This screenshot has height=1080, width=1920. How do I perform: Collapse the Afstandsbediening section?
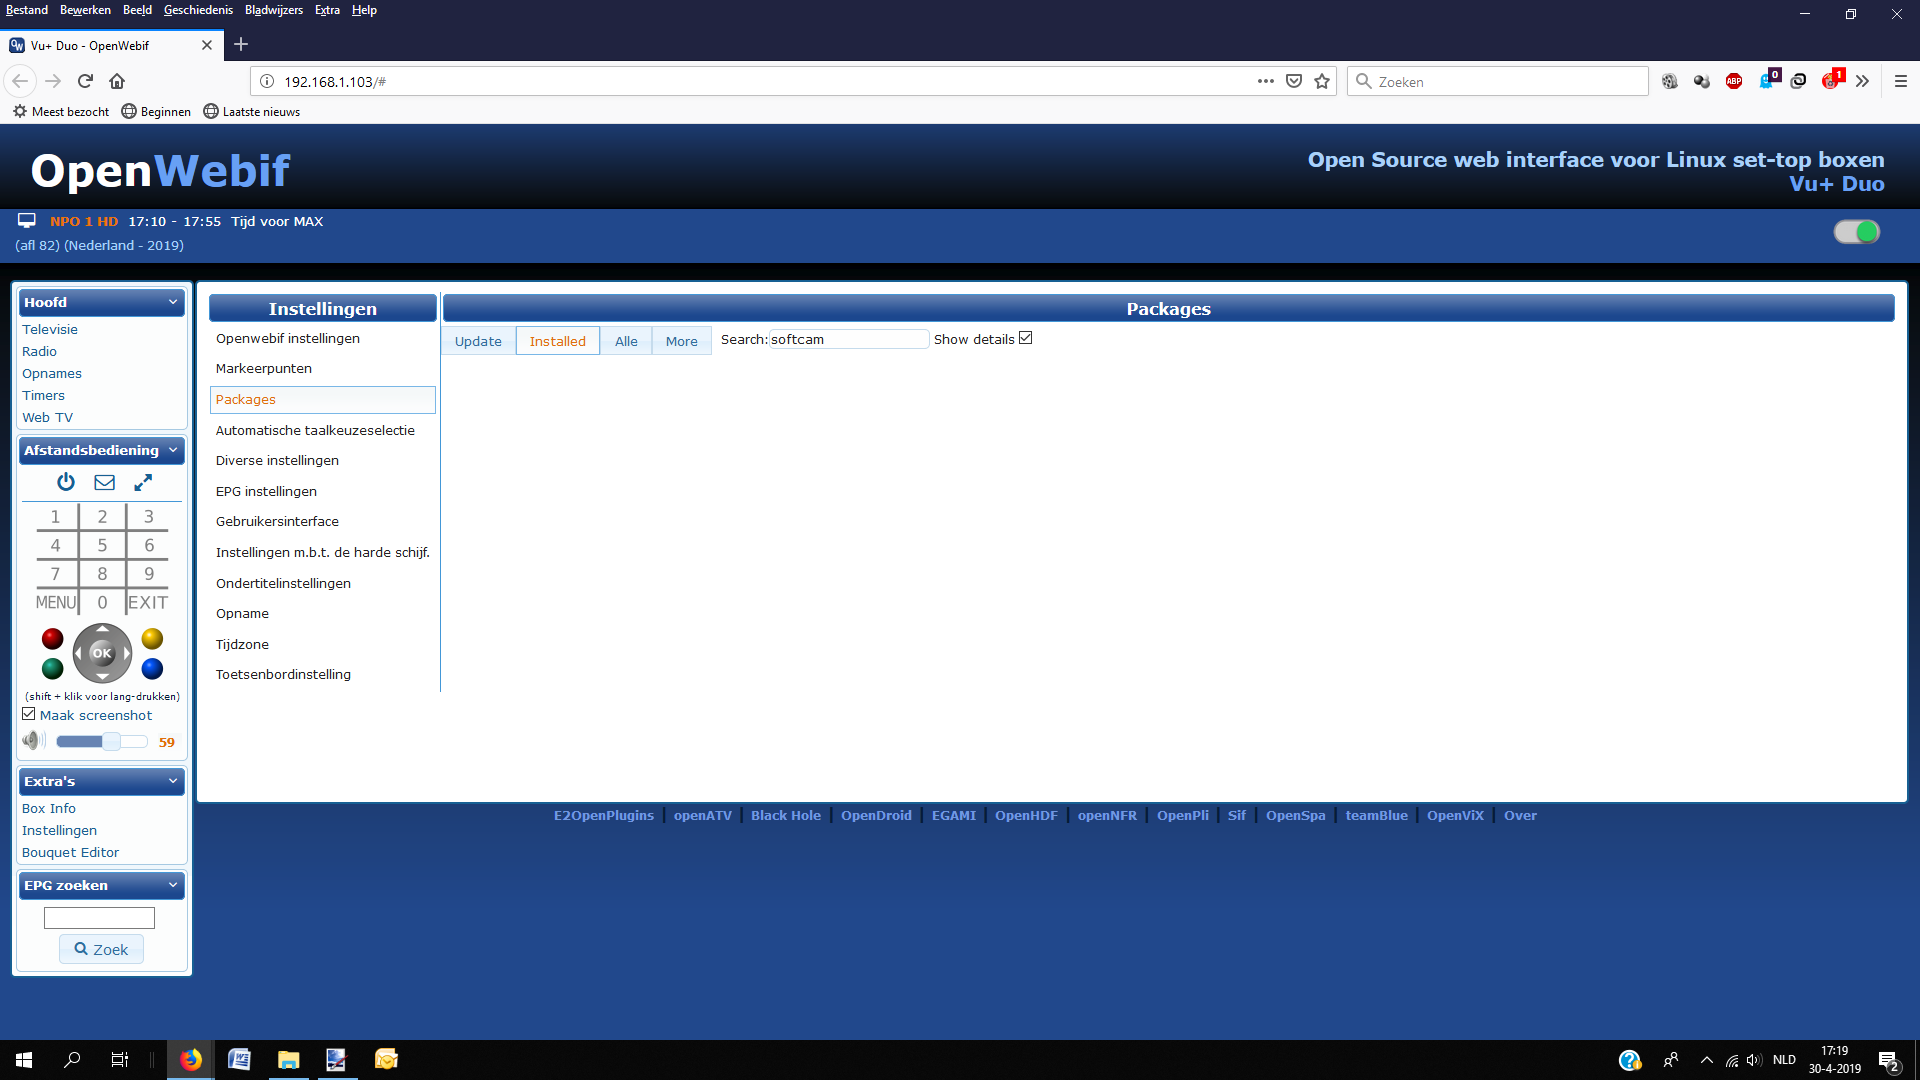click(173, 450)
